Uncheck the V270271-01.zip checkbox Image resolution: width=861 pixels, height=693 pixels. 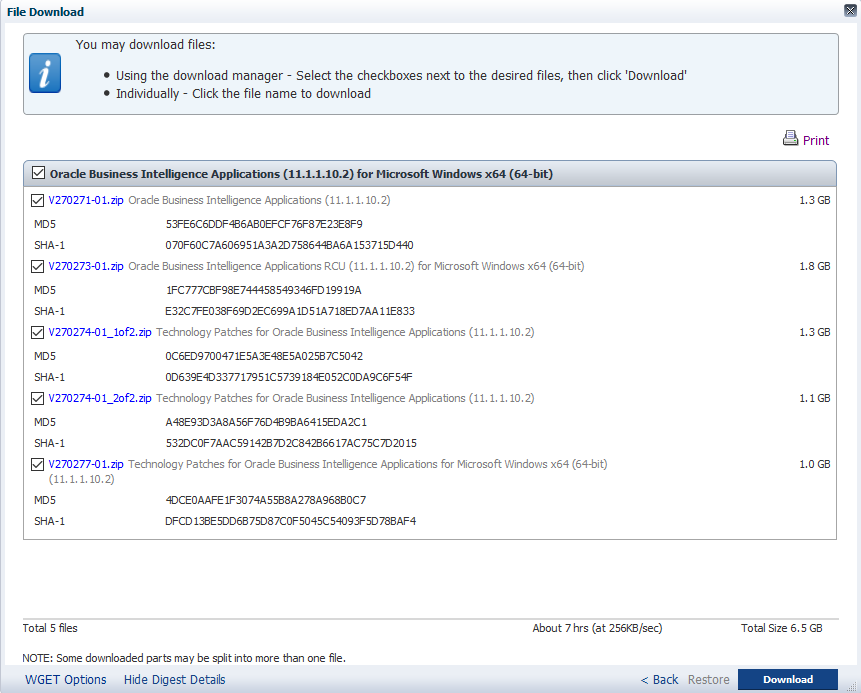point(37,200)
